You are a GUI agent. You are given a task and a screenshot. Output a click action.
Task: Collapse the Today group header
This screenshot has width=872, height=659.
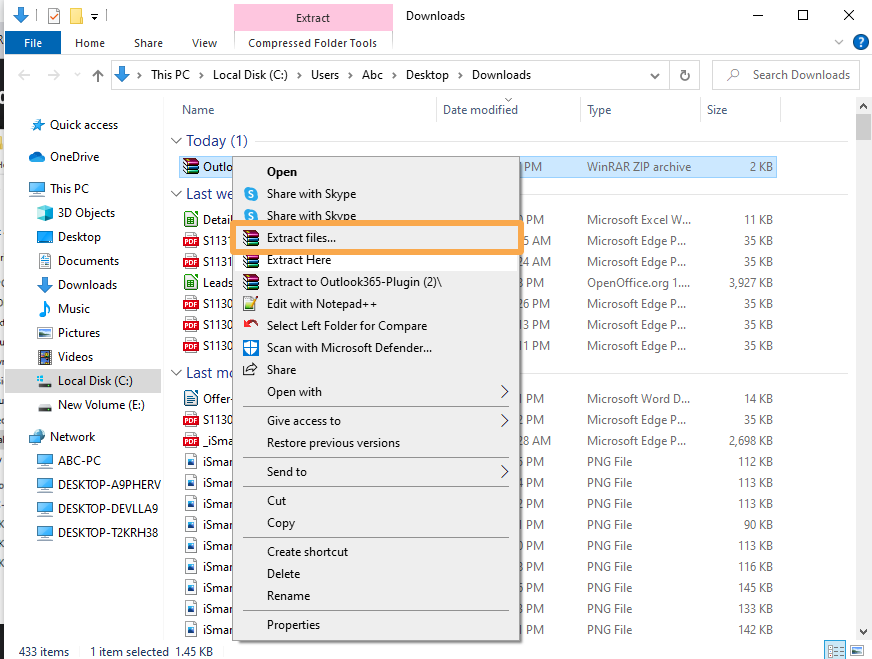[x=177, y=140]
